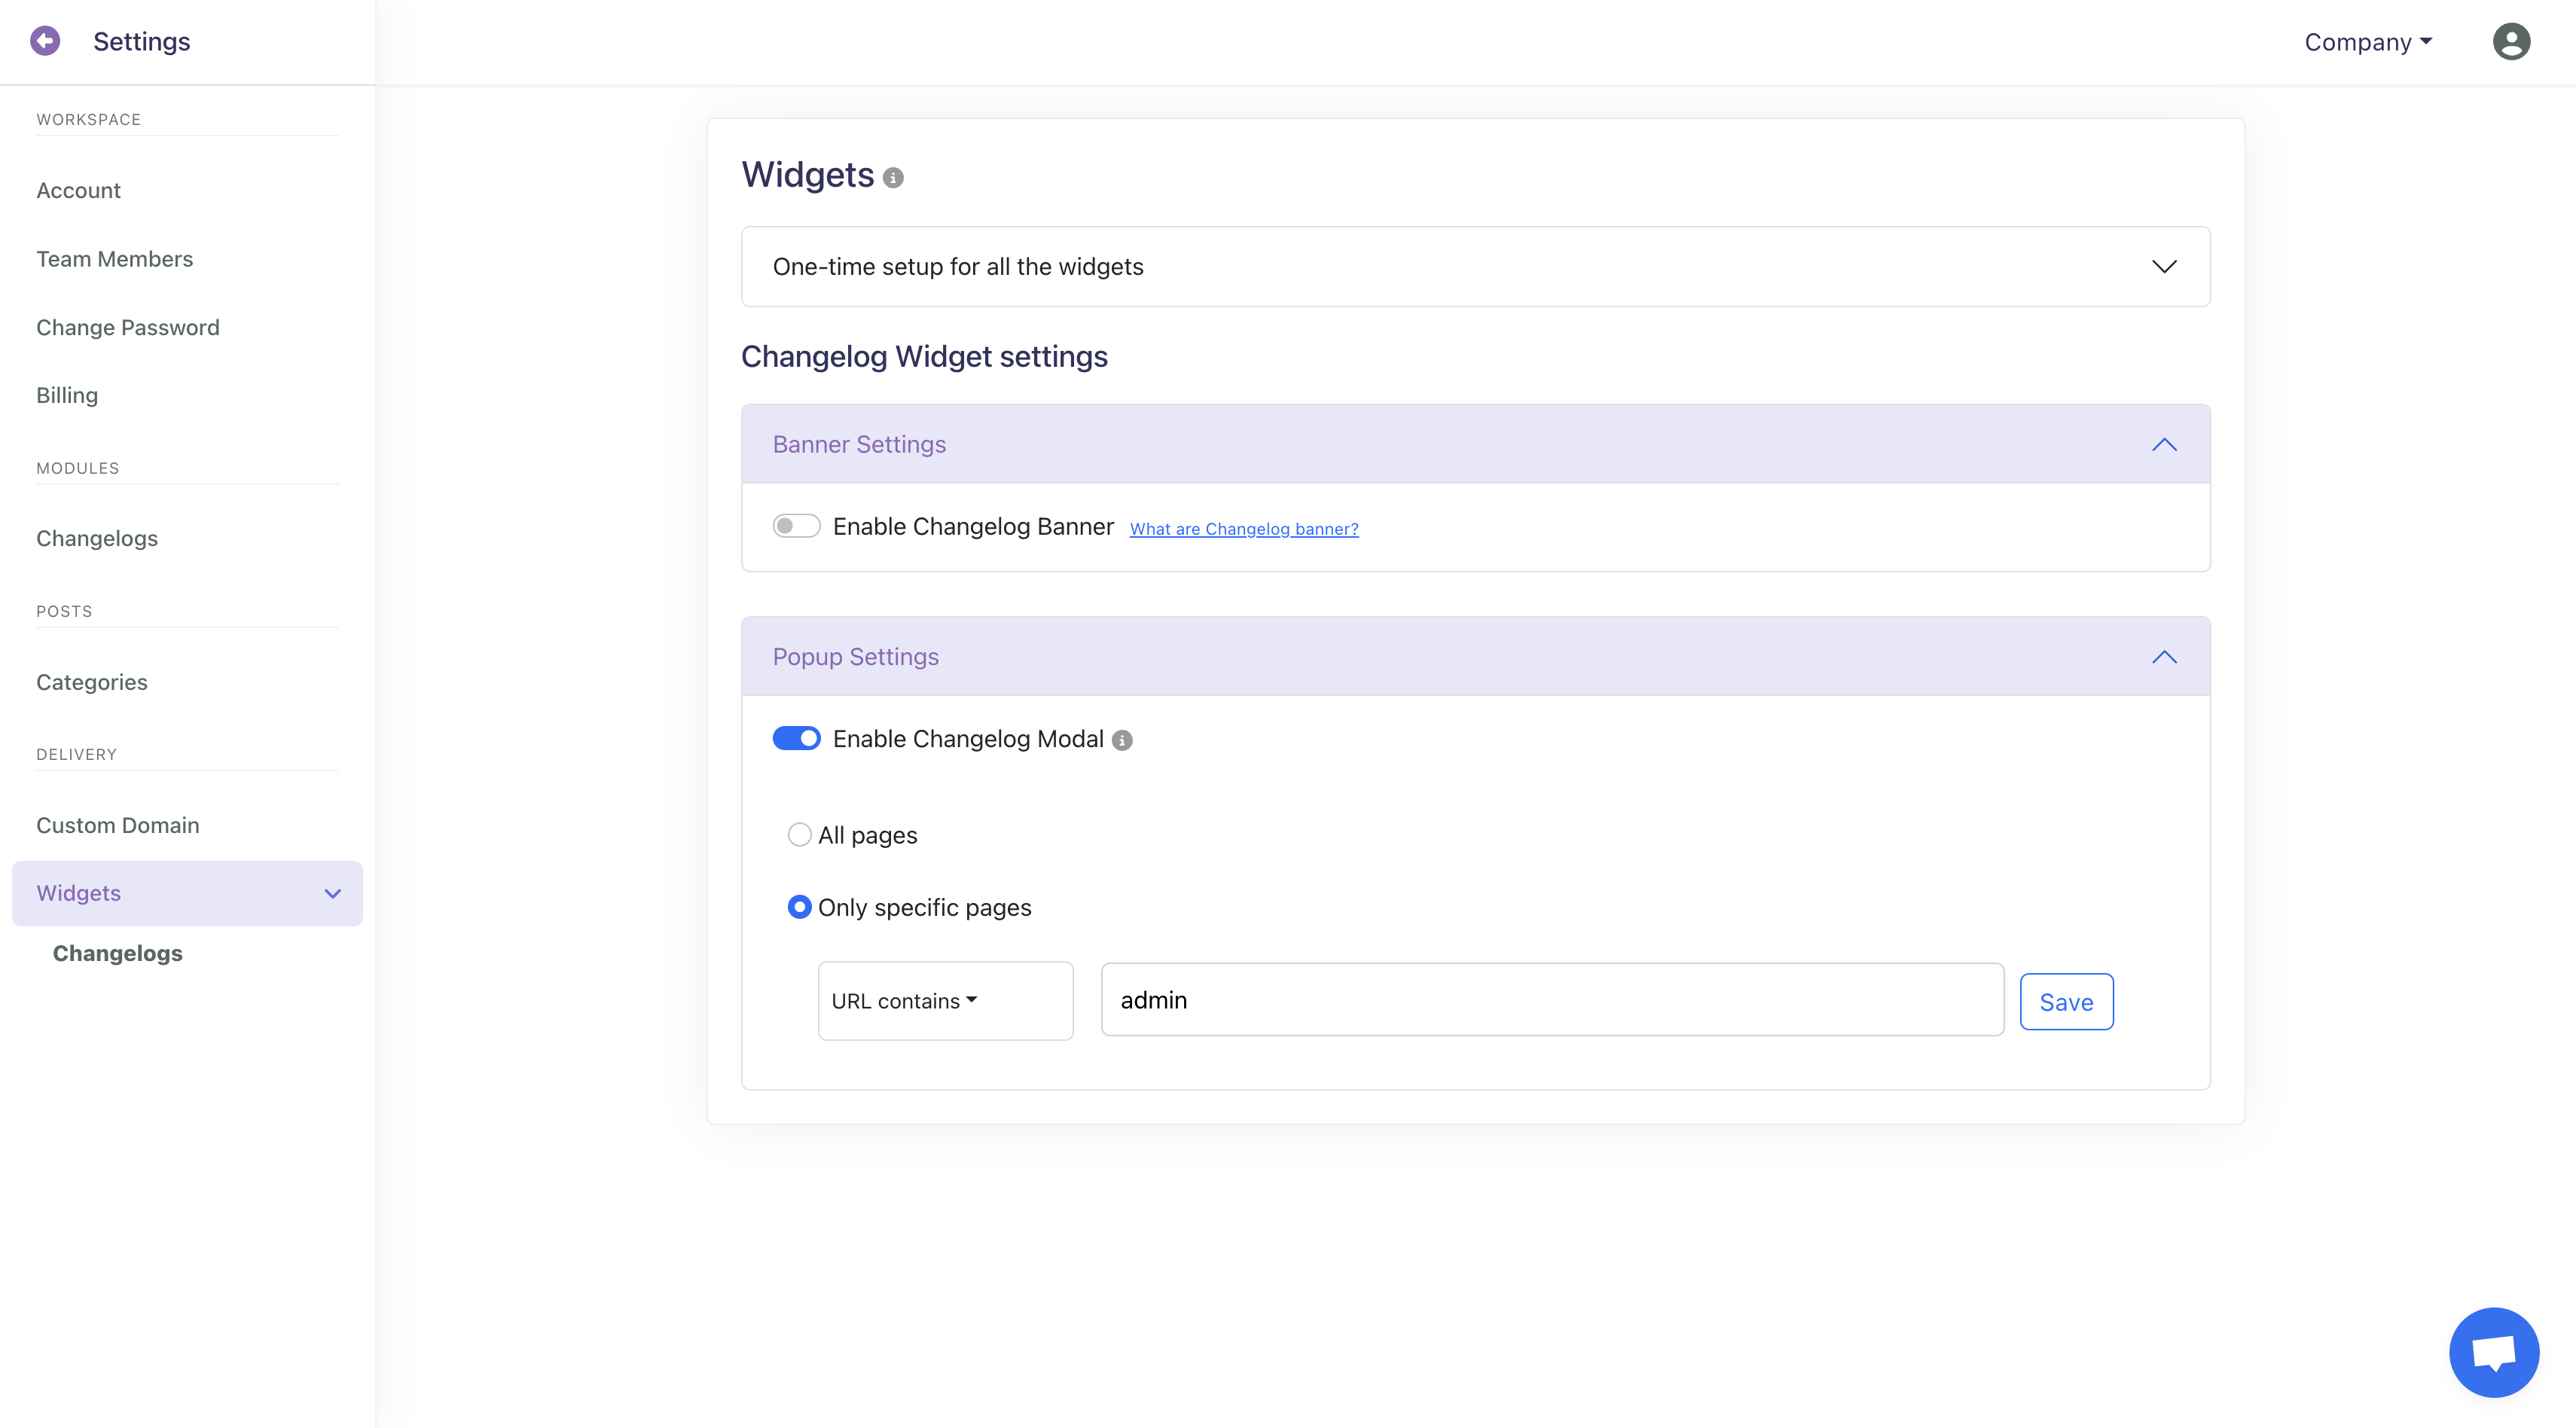Click the info icon beside Widgets heading
The height and width of the screenshot is (1428, 2576).
[x=893, y=178]
